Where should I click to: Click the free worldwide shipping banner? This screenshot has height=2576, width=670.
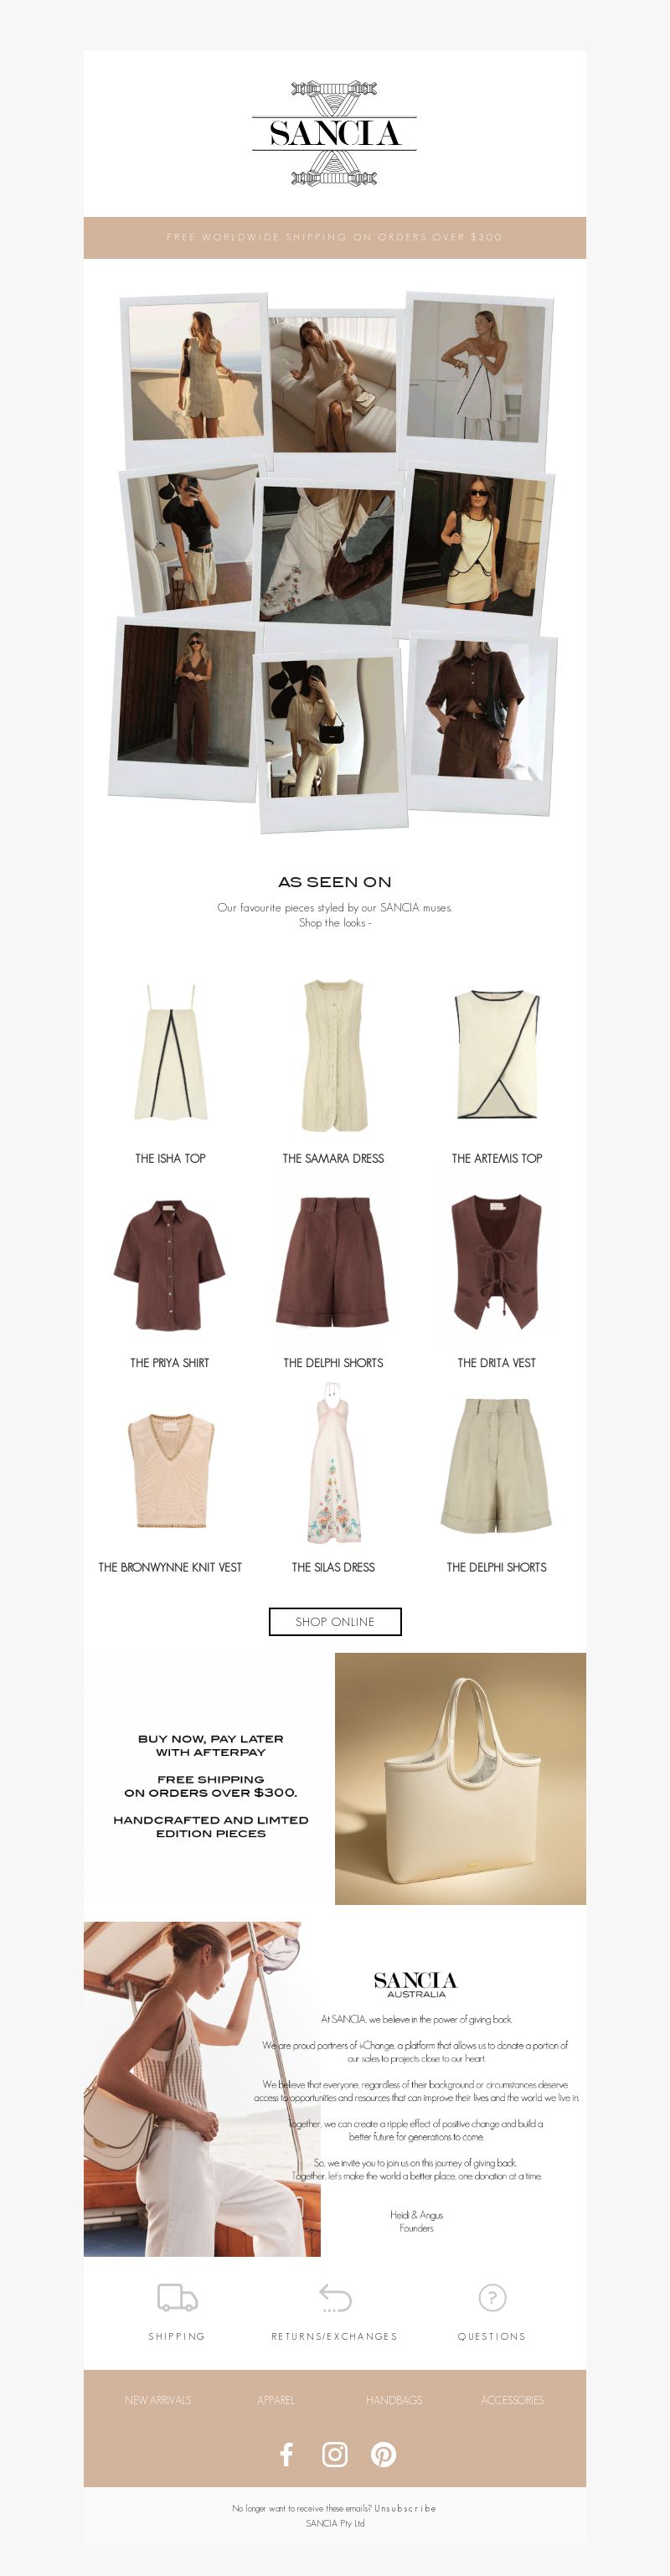[x=335, y=237]
